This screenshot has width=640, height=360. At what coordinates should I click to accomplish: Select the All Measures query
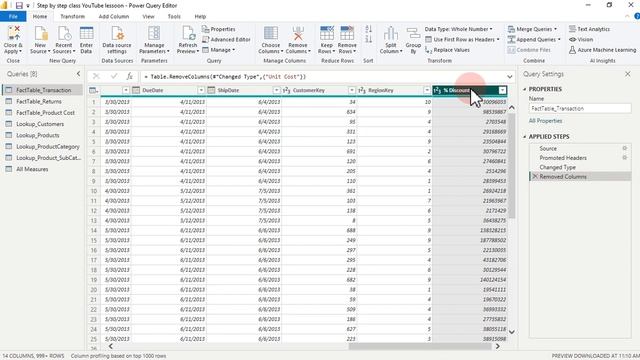tap(42, 169)
